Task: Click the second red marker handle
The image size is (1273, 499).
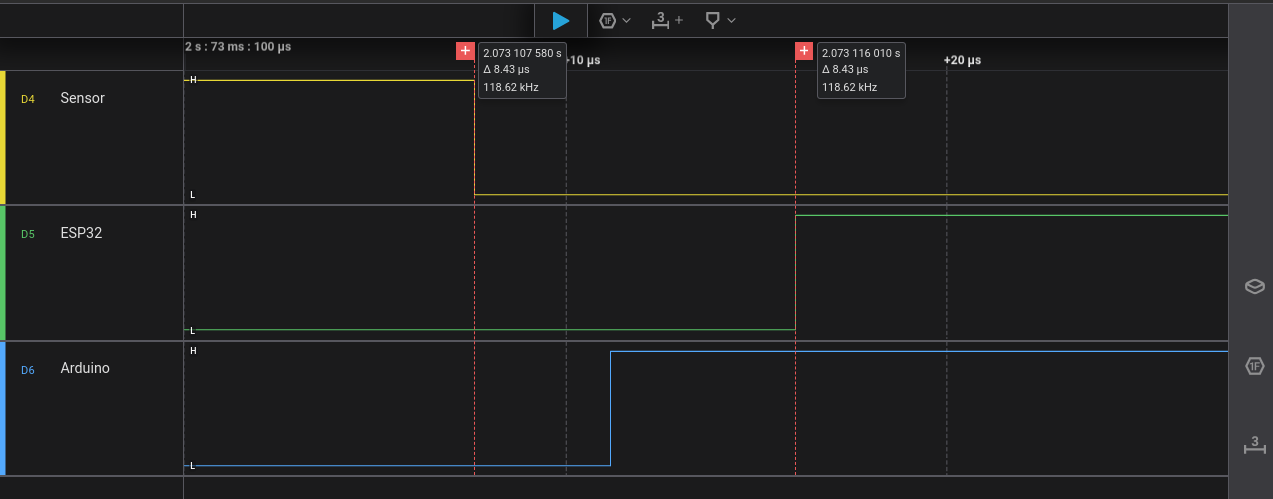Action: [x=803, y=51]
